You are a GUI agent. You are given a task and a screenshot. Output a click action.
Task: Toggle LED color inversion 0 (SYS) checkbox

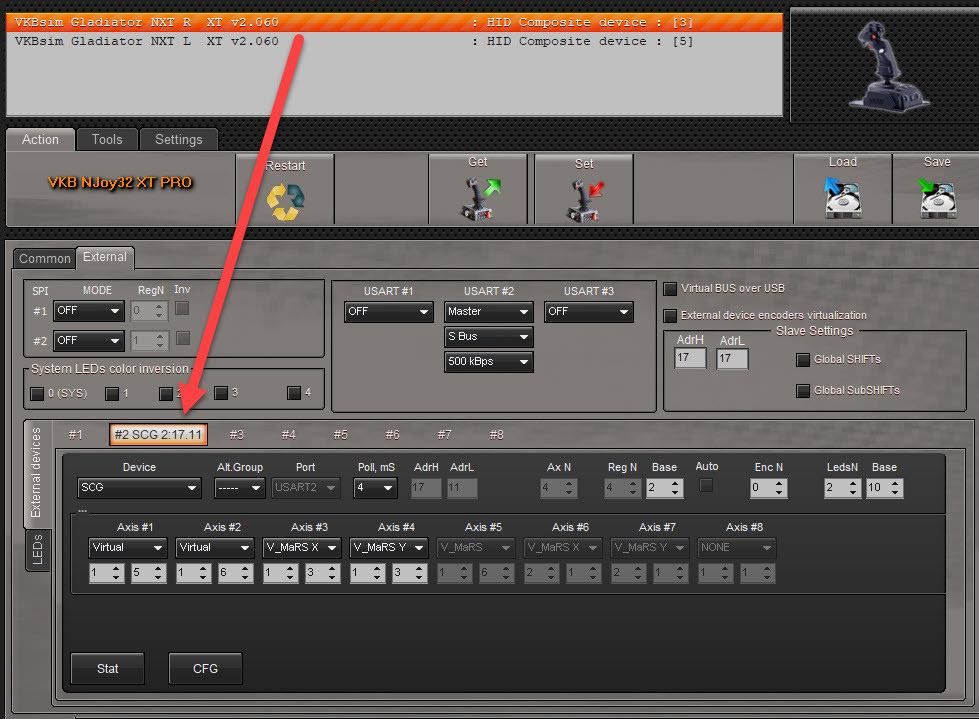coord(37,394)
